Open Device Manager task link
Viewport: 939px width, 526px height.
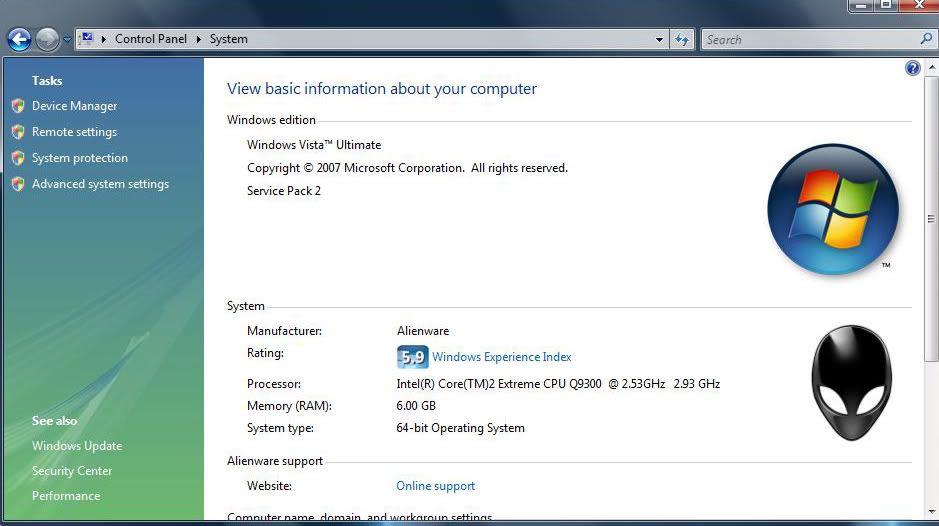[74, 106]
